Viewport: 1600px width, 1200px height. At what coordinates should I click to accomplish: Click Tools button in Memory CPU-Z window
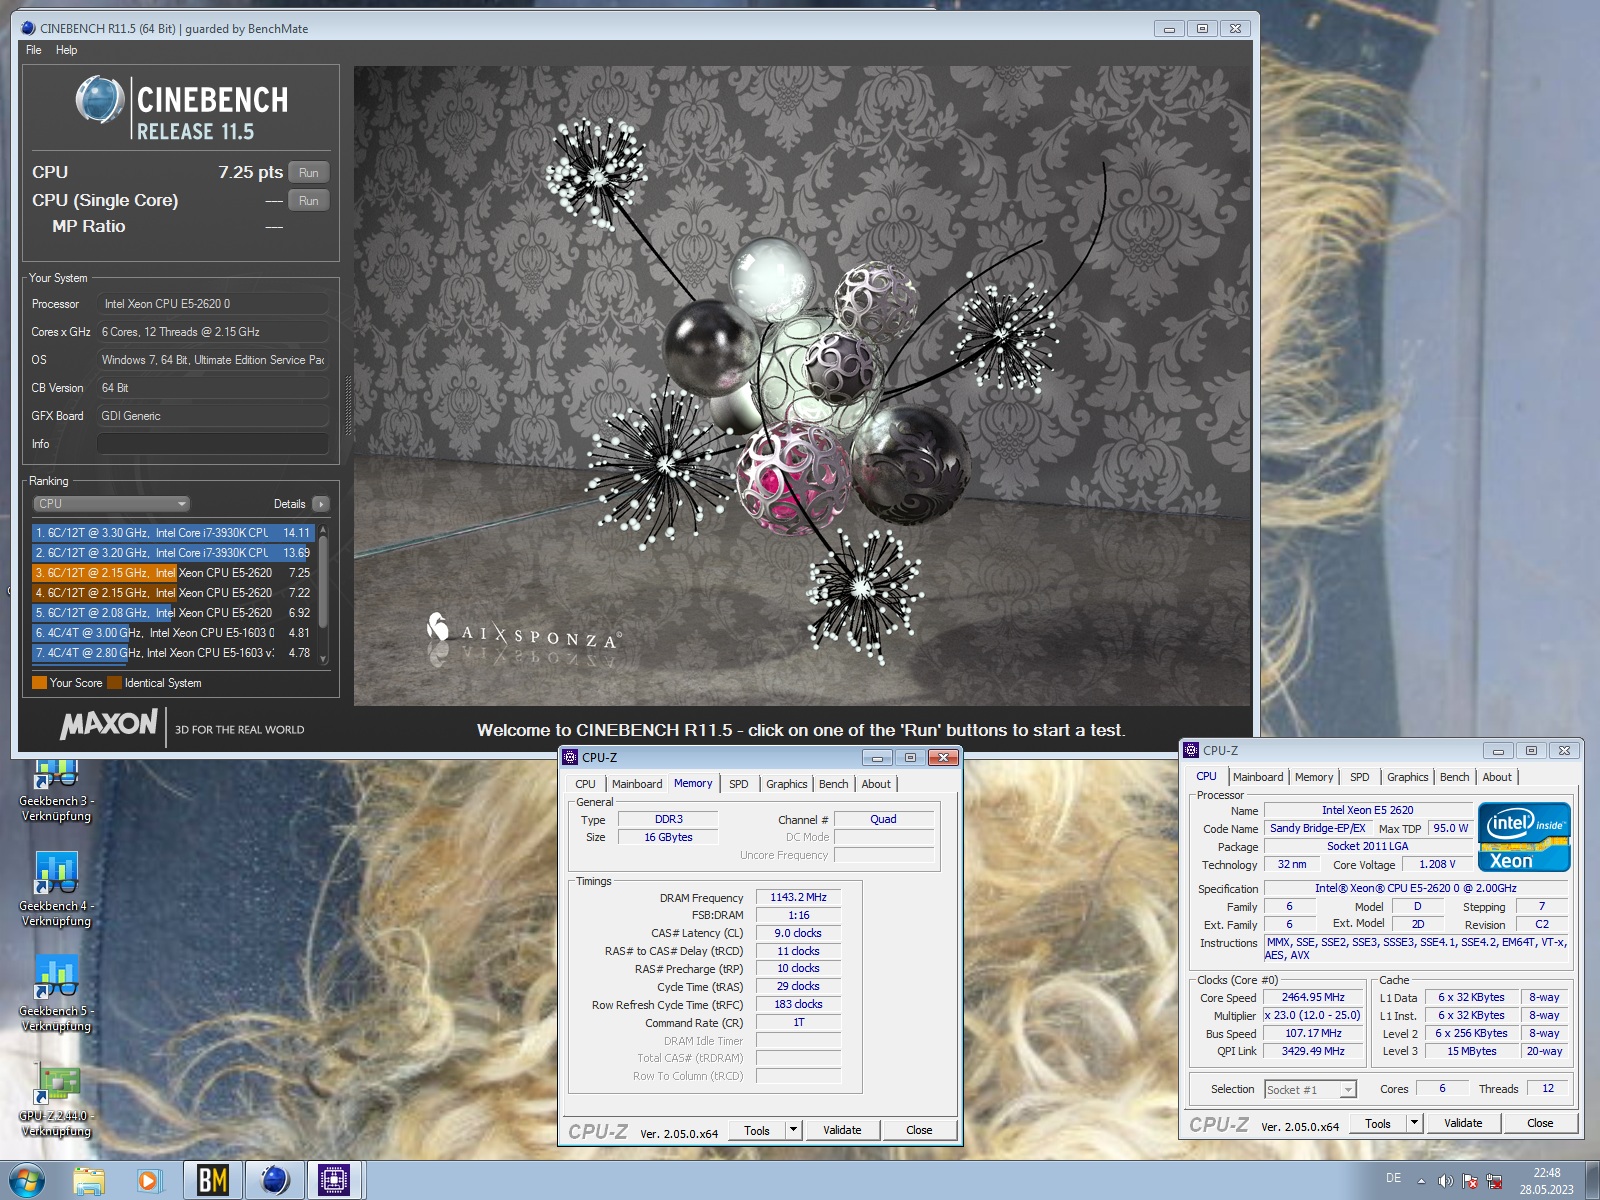point(757,1130)
